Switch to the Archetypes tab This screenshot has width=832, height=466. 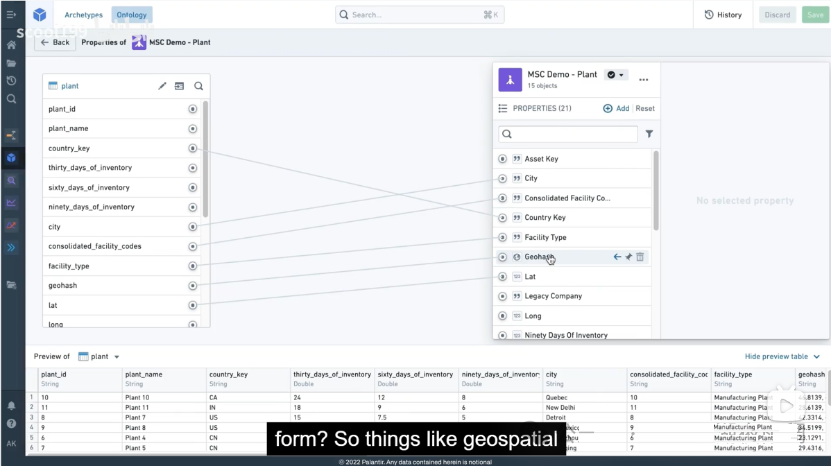[83, 15]
